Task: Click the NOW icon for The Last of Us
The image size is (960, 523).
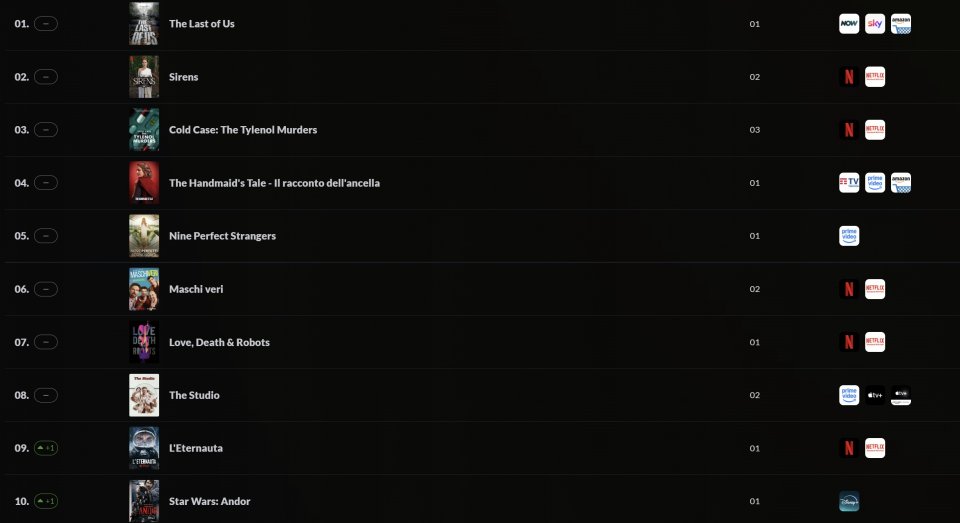Action: point(849,24)
